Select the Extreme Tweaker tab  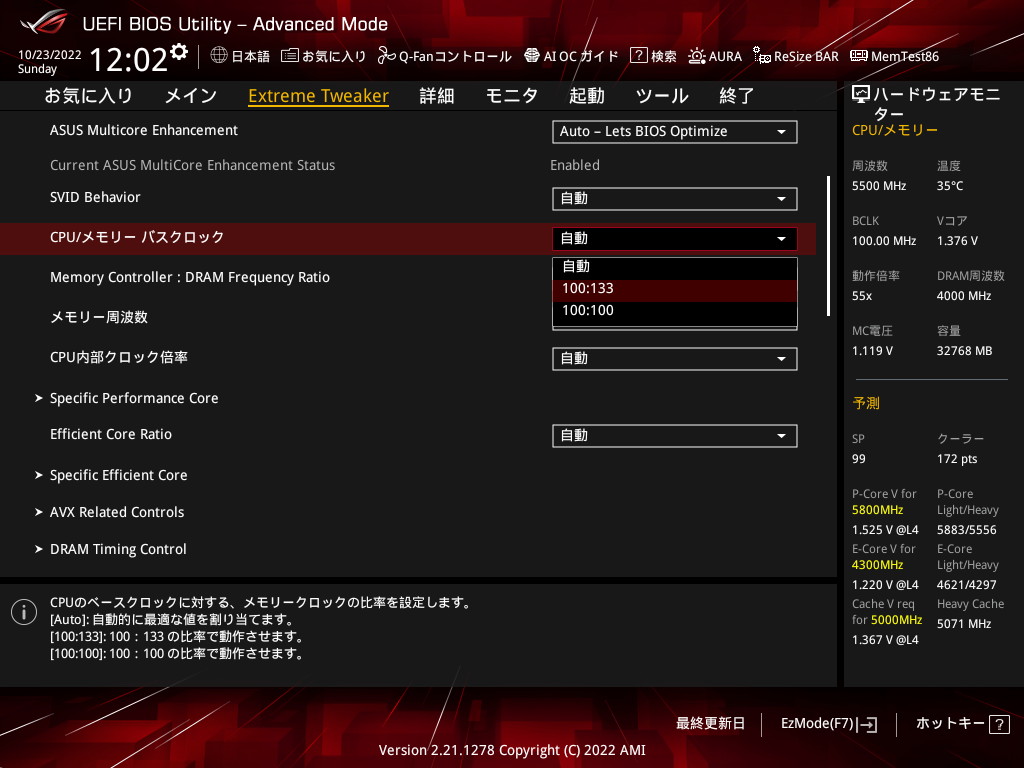click(319, 96)
